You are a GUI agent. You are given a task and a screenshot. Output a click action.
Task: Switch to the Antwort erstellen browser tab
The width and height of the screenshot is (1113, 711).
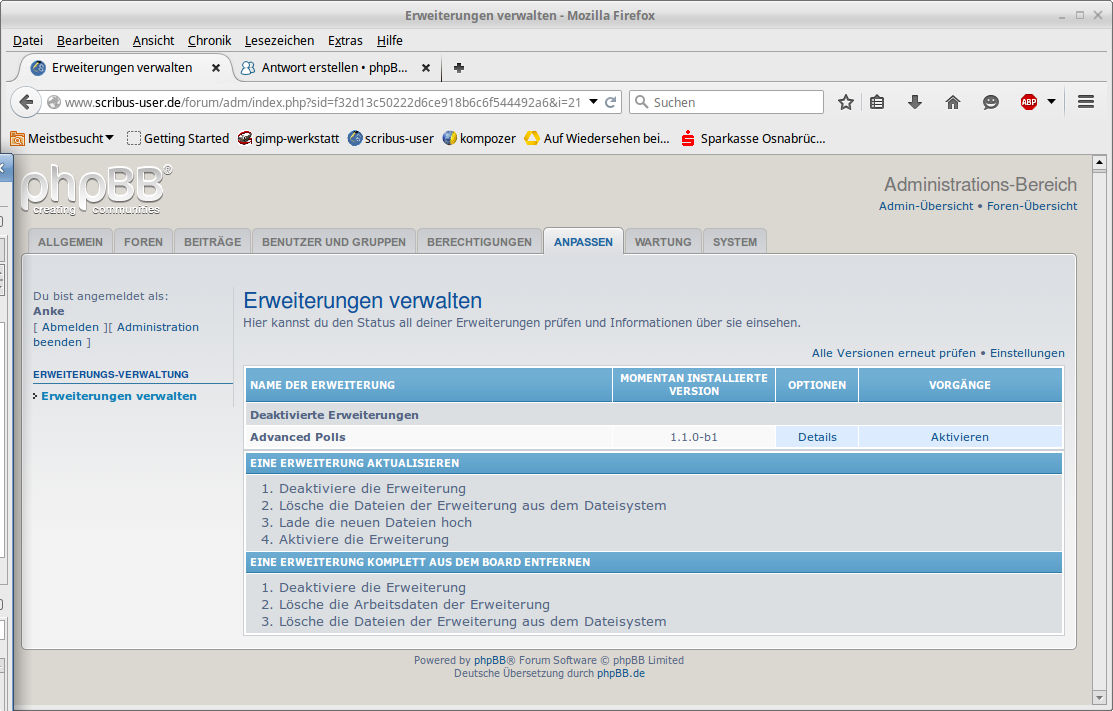click(334, 68)
